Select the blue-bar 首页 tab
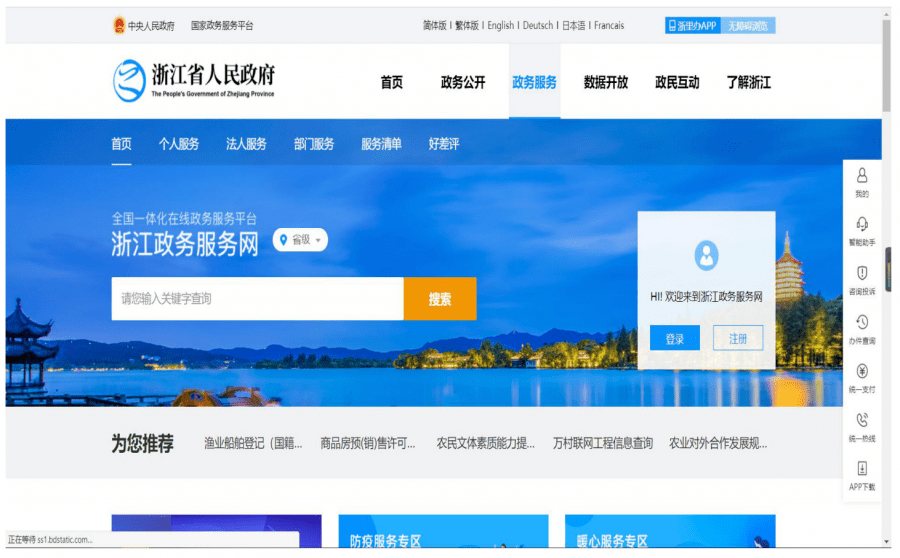Viewport: 900px width, 558px height. [x=121, y=144]
